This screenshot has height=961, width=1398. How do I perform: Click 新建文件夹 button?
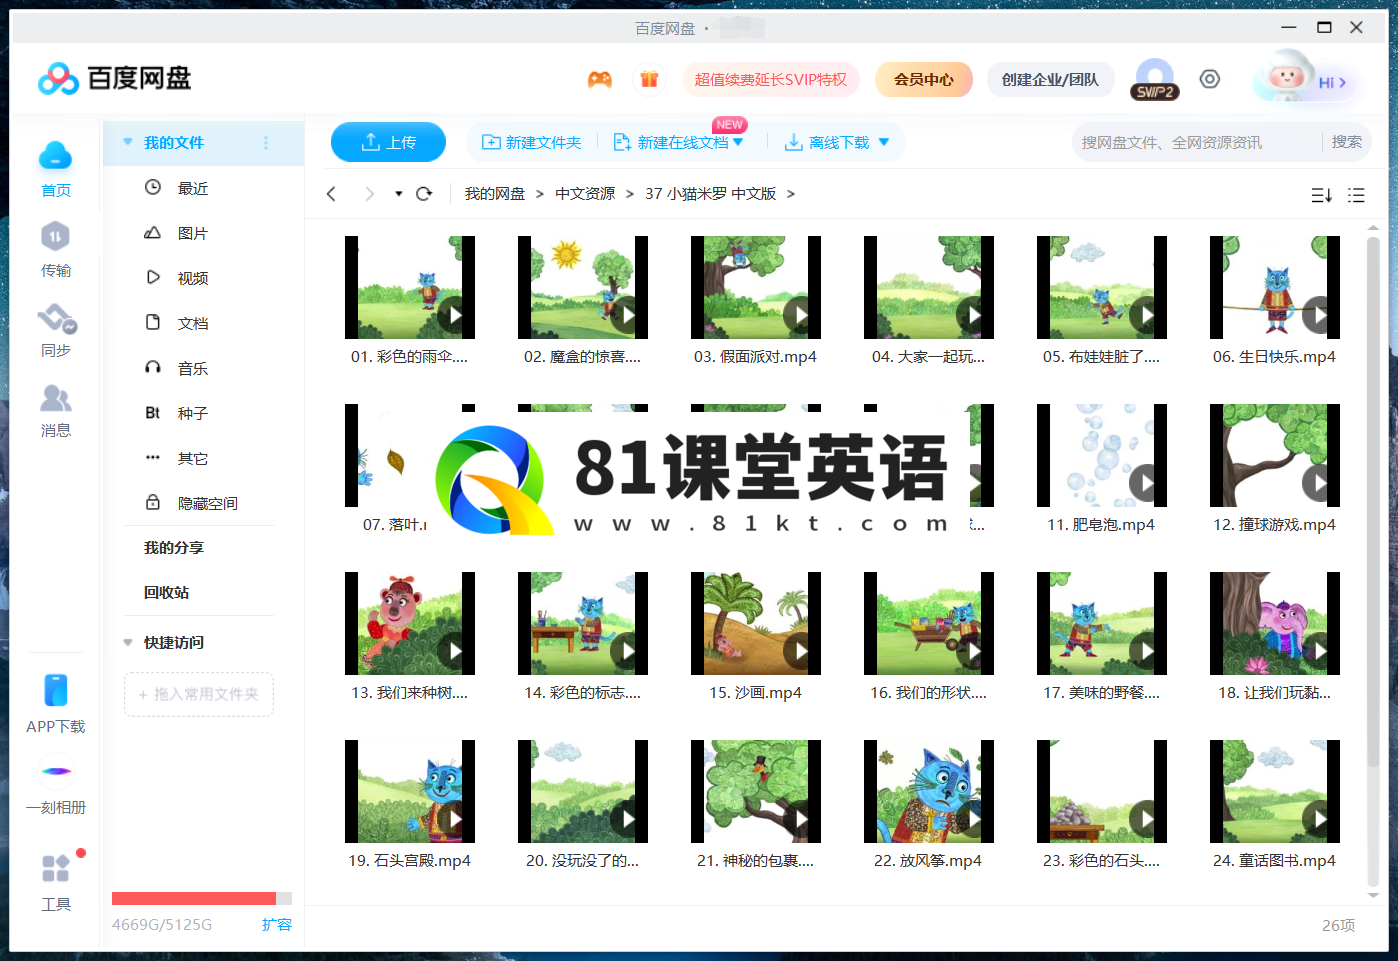pyautogui.click(x=532, y=142)
